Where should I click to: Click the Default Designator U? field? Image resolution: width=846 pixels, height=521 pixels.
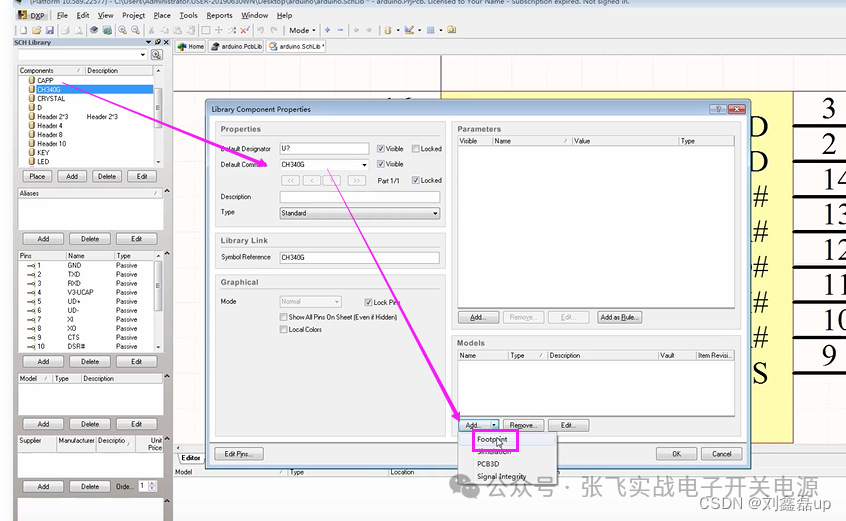(x=324, y=148)
